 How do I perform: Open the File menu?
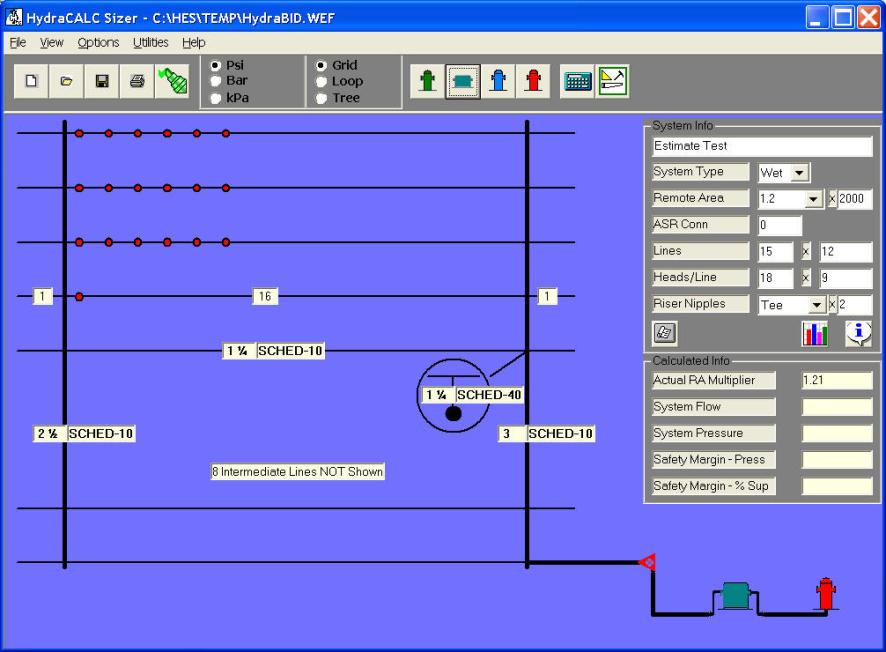[18, 42]
